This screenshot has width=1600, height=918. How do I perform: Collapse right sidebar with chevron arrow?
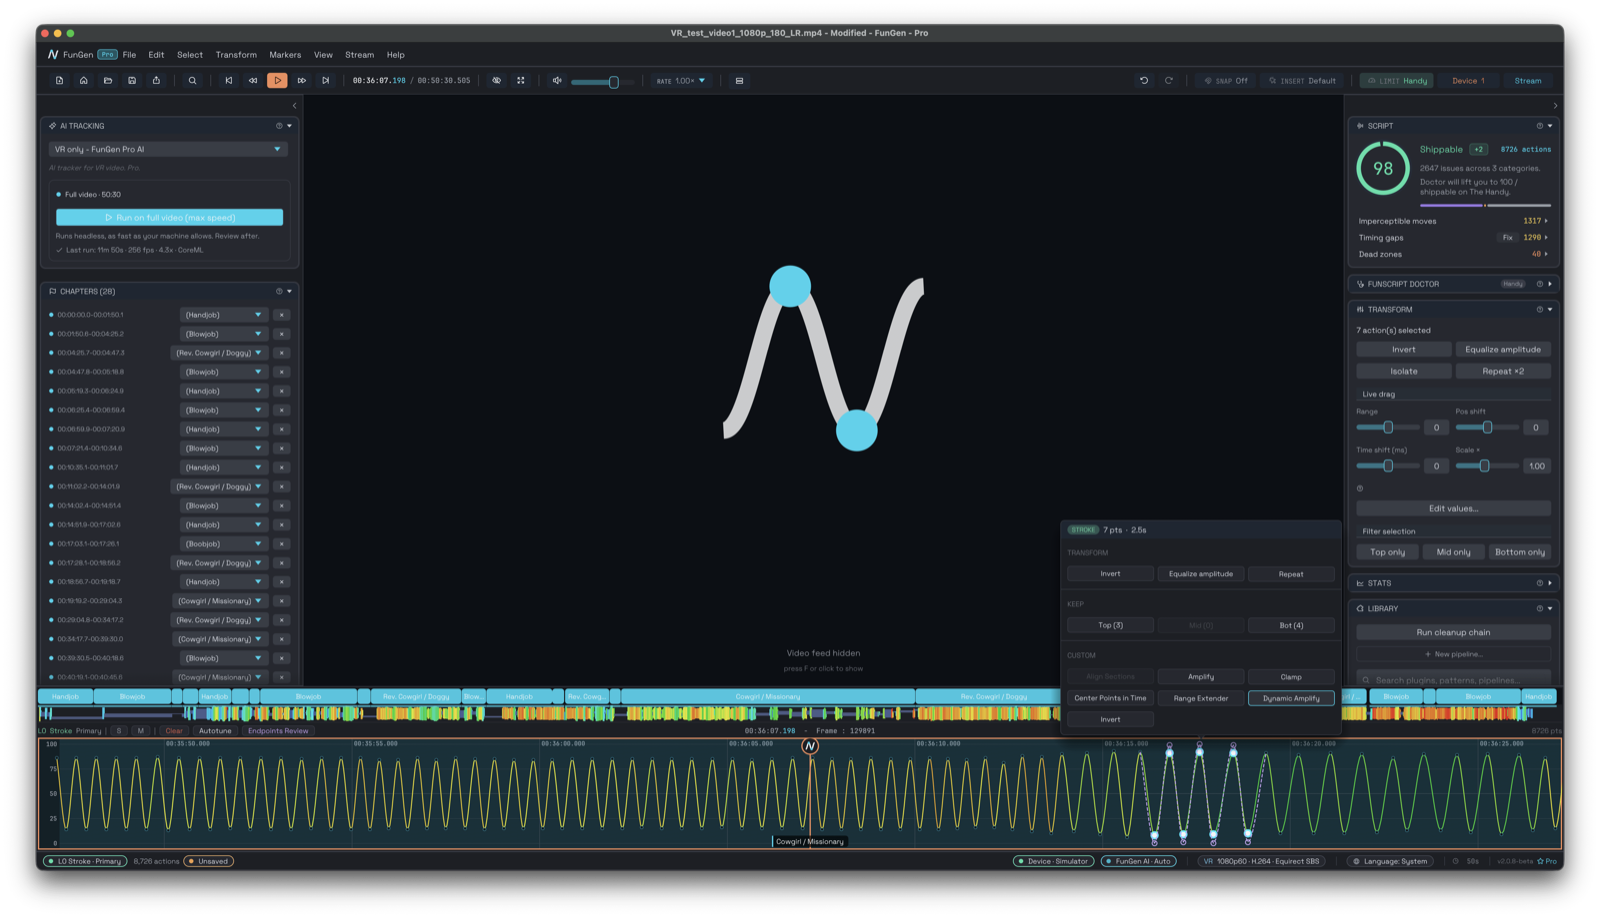click(x=1555, y=106)
